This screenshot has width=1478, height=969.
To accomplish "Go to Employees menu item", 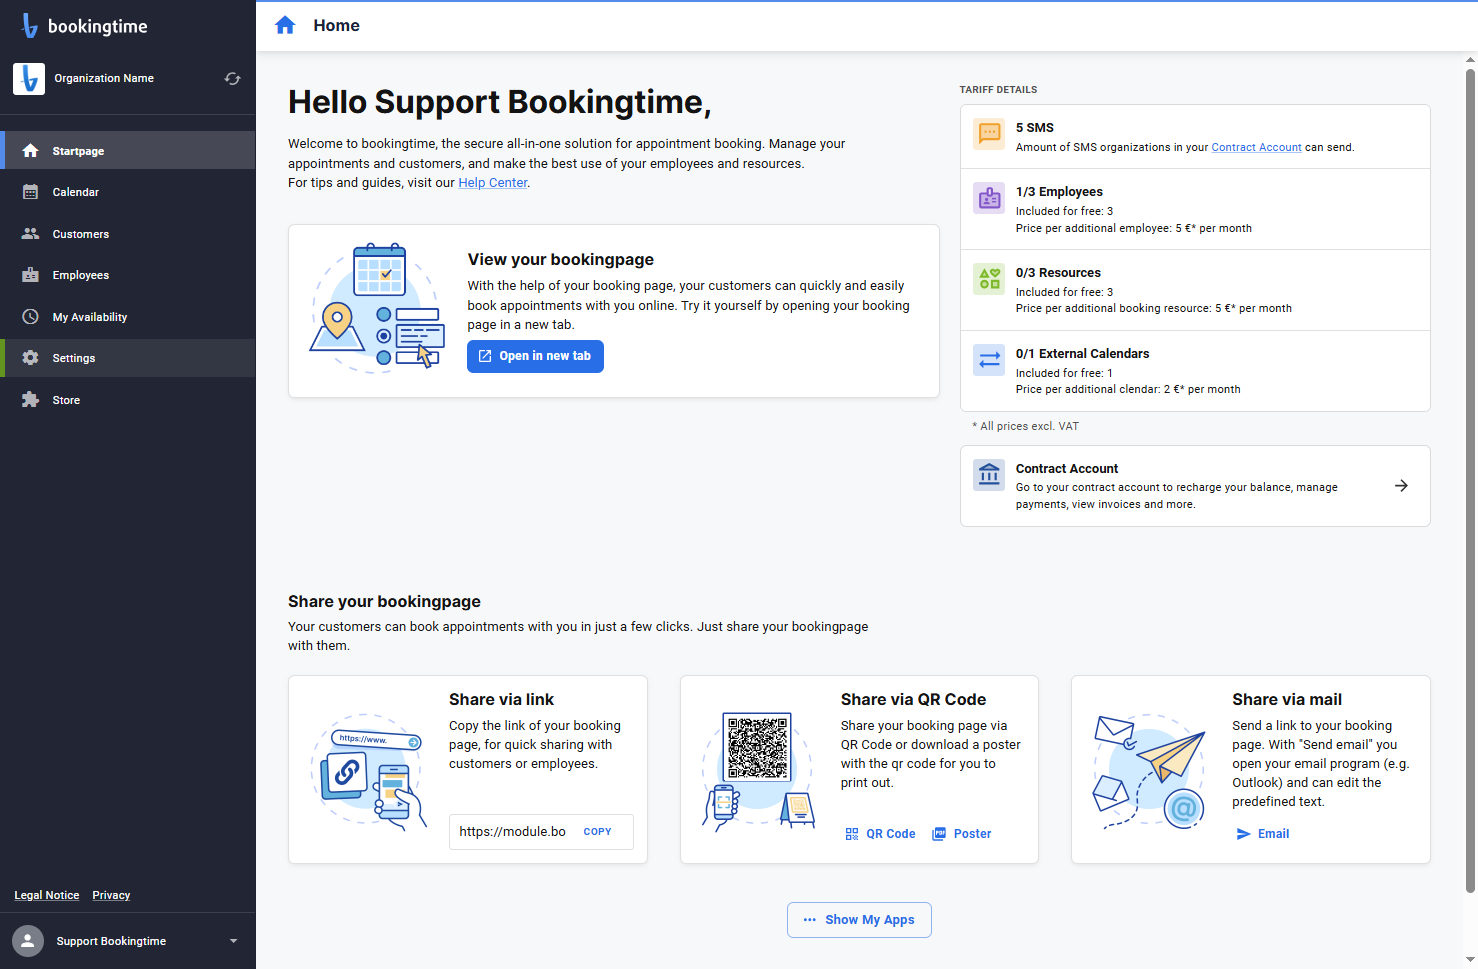I will 128,275.
